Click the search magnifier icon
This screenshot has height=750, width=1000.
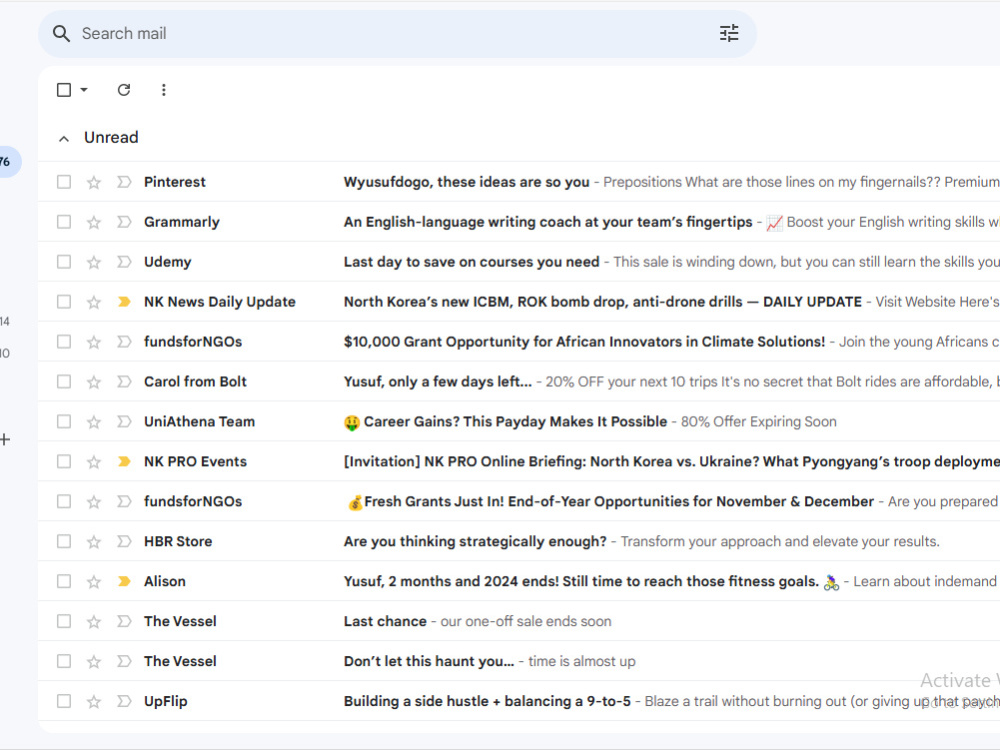coord(61,33)
